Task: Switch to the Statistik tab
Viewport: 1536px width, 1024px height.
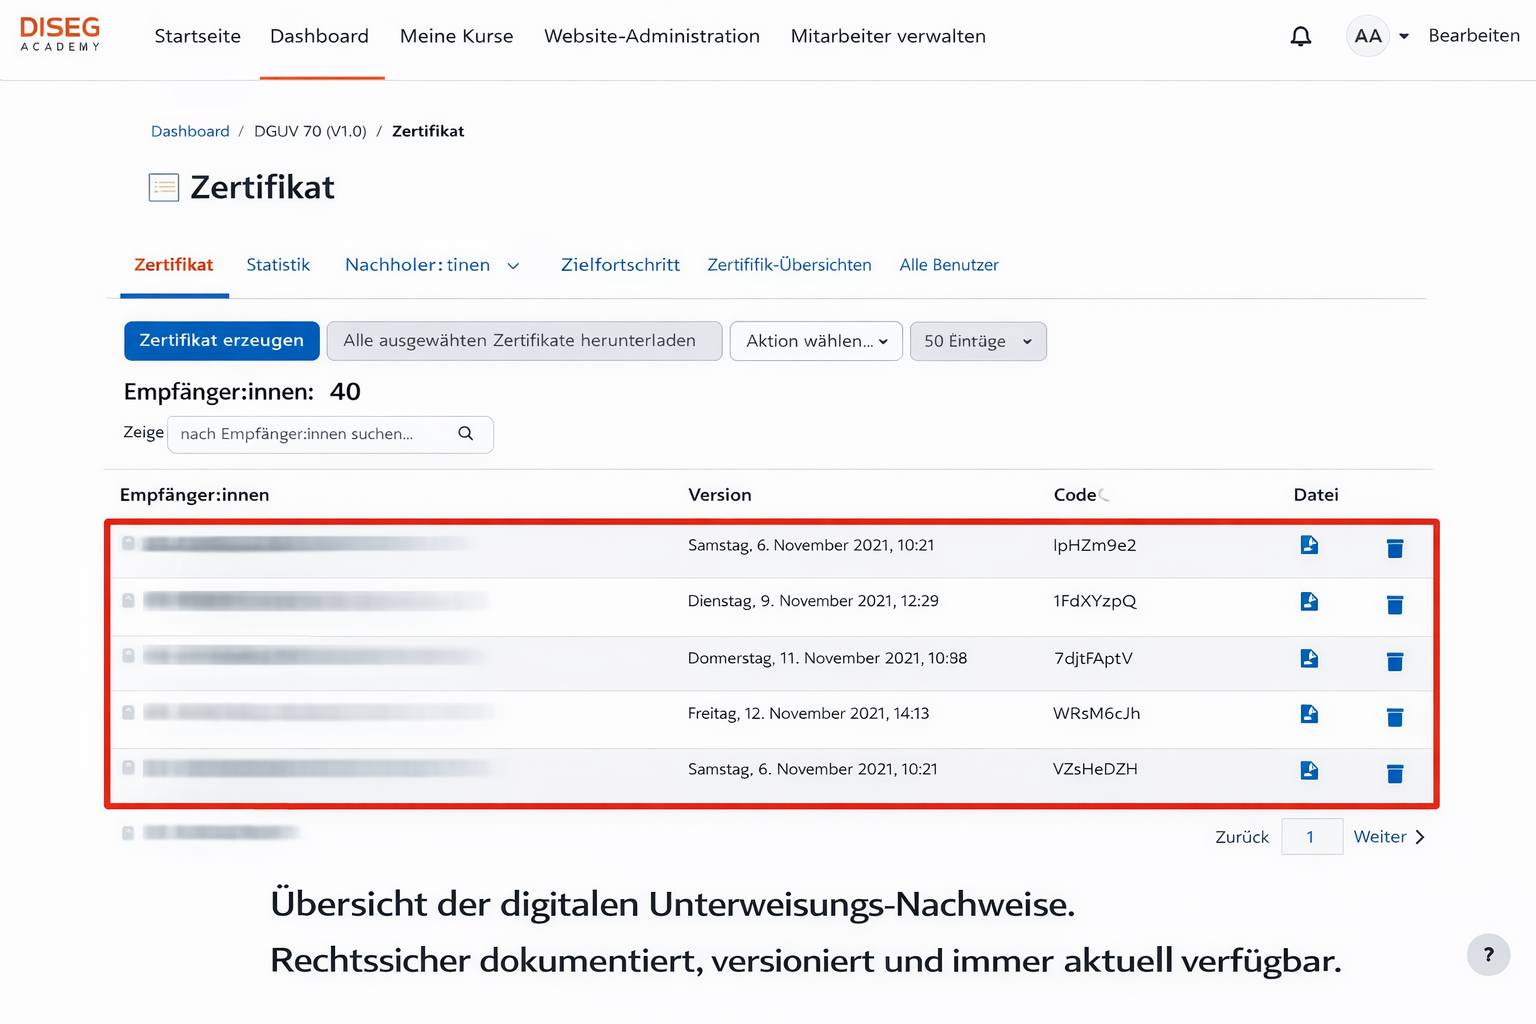Action: click(278, 265)
